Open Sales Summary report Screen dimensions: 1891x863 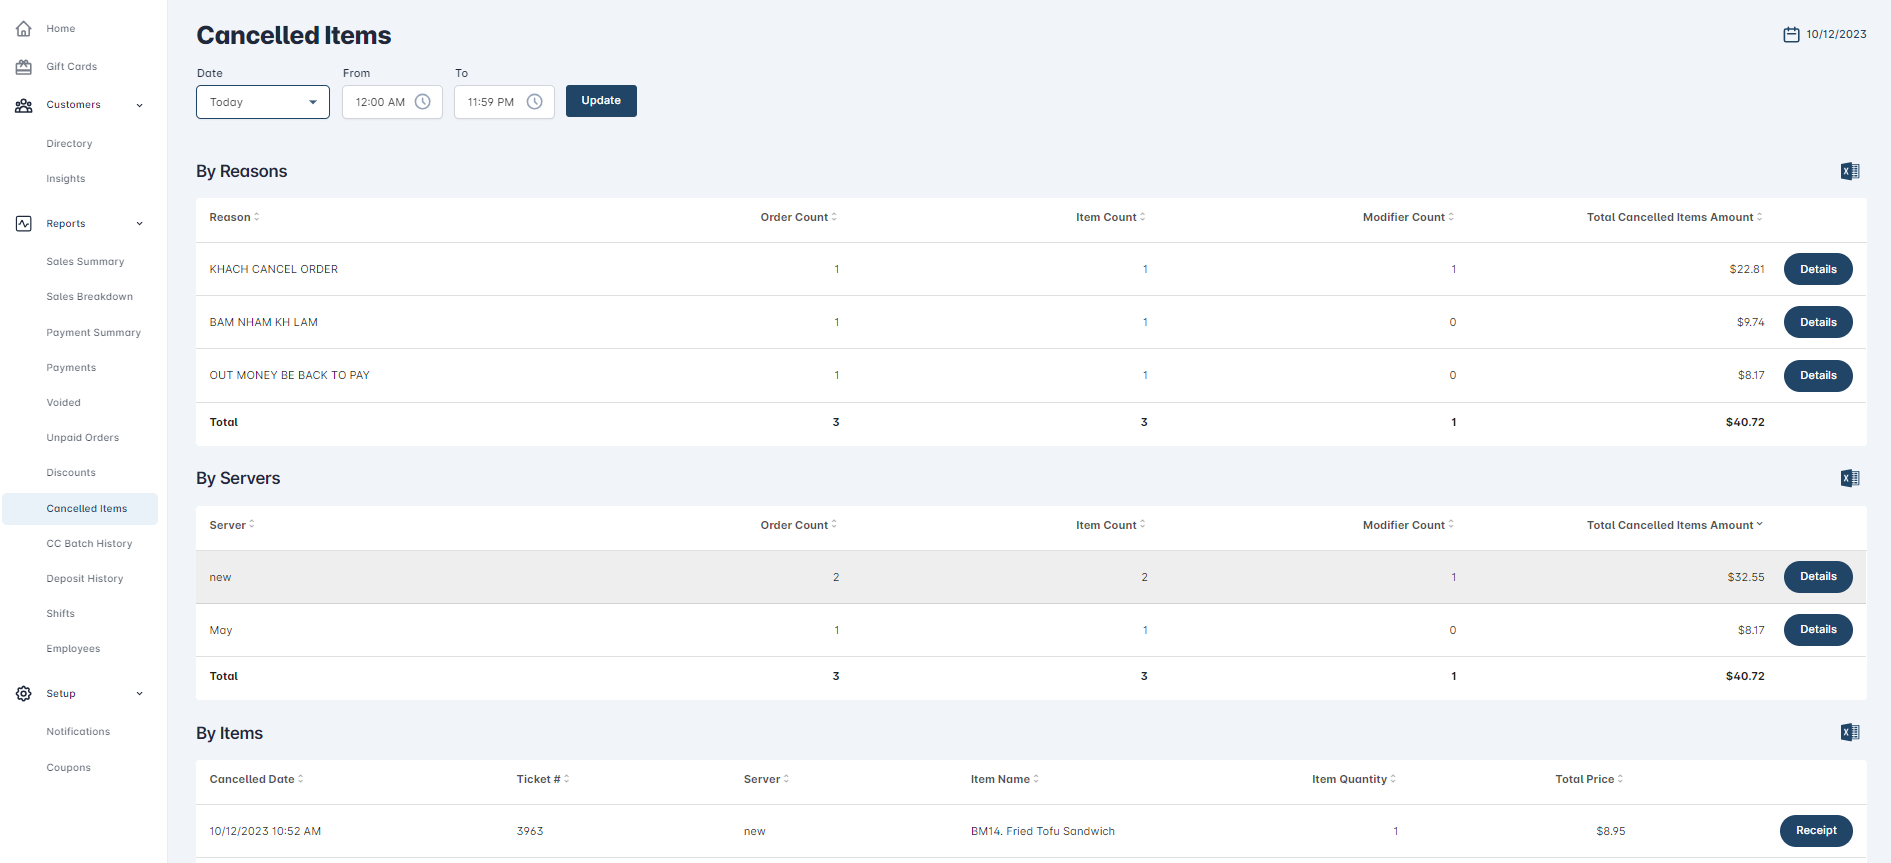(x=85, y=262)
